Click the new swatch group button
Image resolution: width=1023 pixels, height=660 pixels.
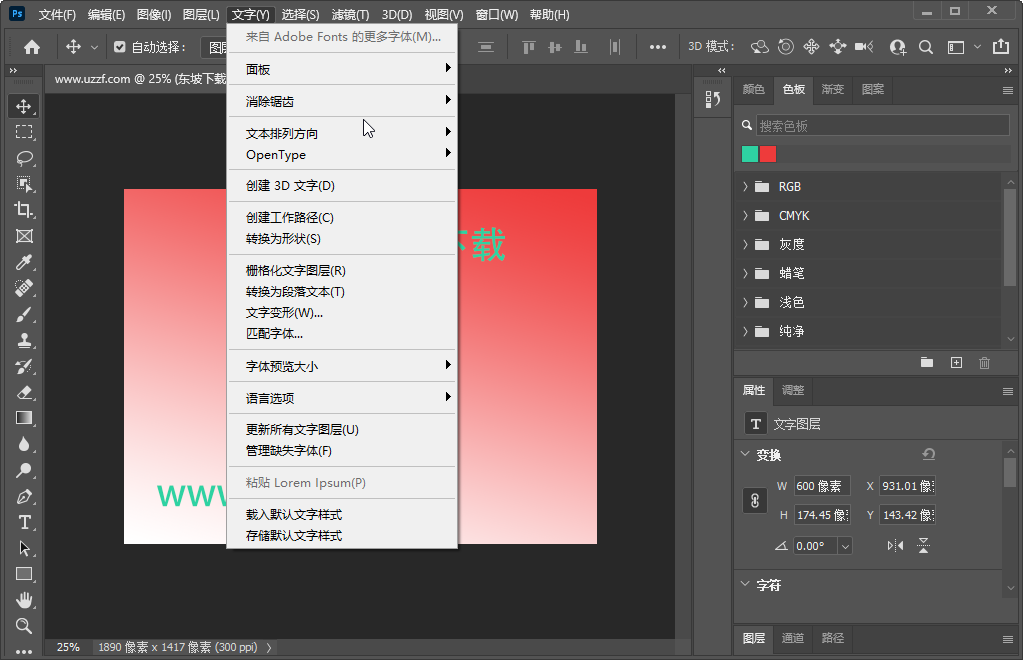pos(926,362)
